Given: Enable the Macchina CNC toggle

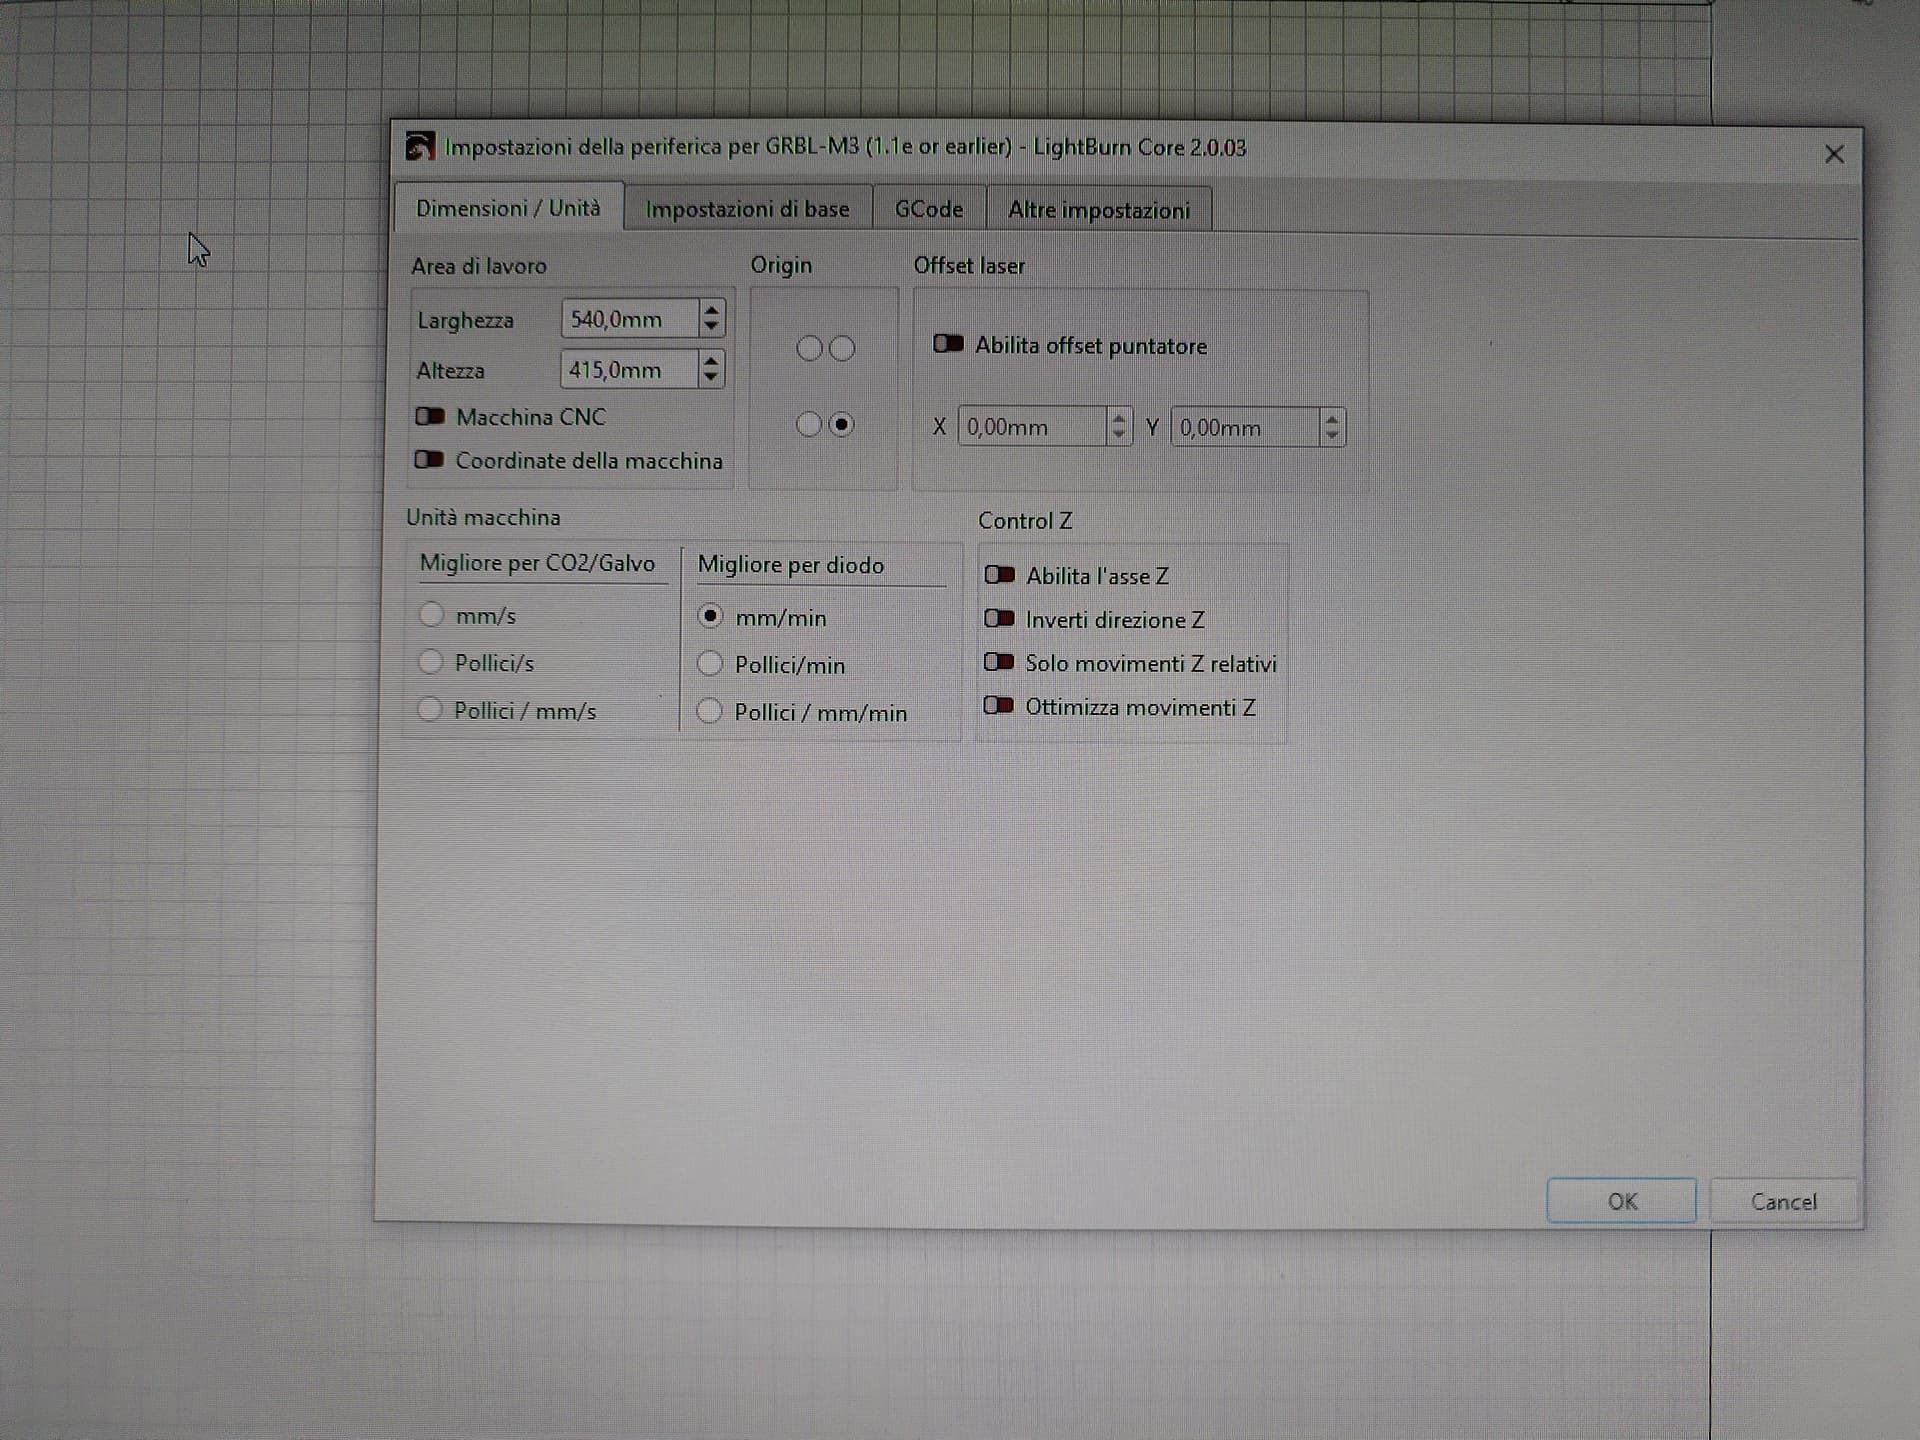Looking at the screenshot, I should click(x=430, y=416).
